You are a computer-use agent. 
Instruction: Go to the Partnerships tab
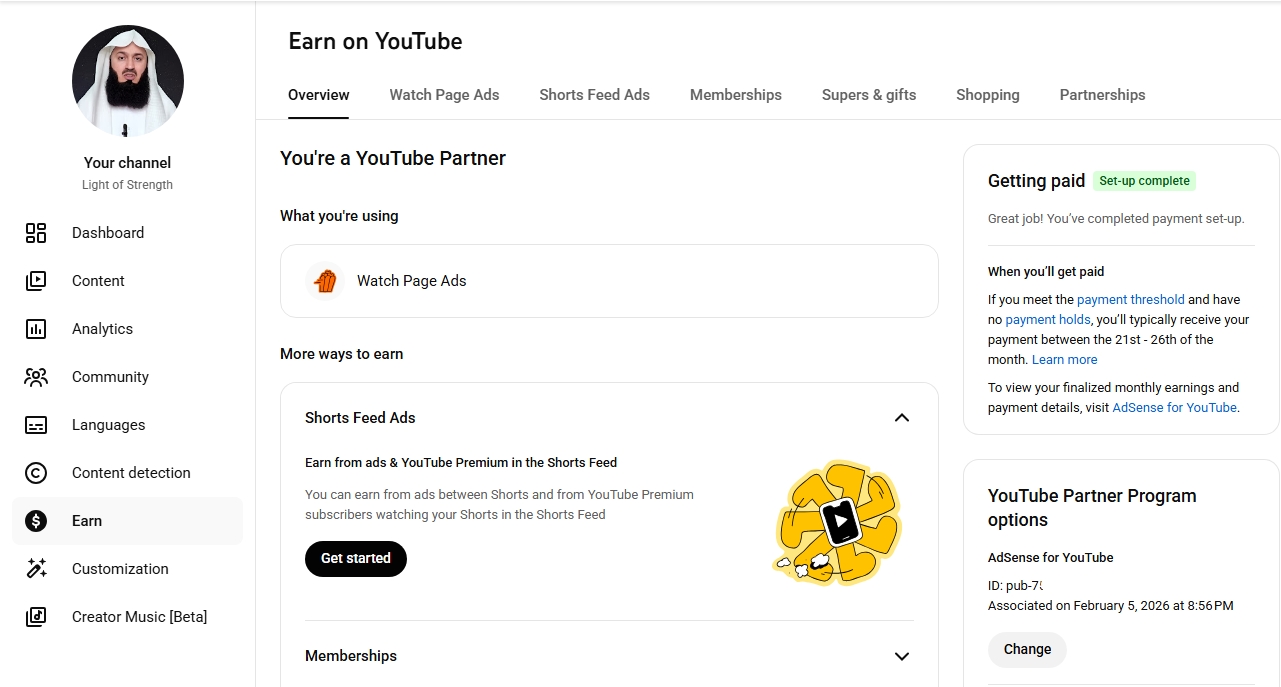[1102, 95]
